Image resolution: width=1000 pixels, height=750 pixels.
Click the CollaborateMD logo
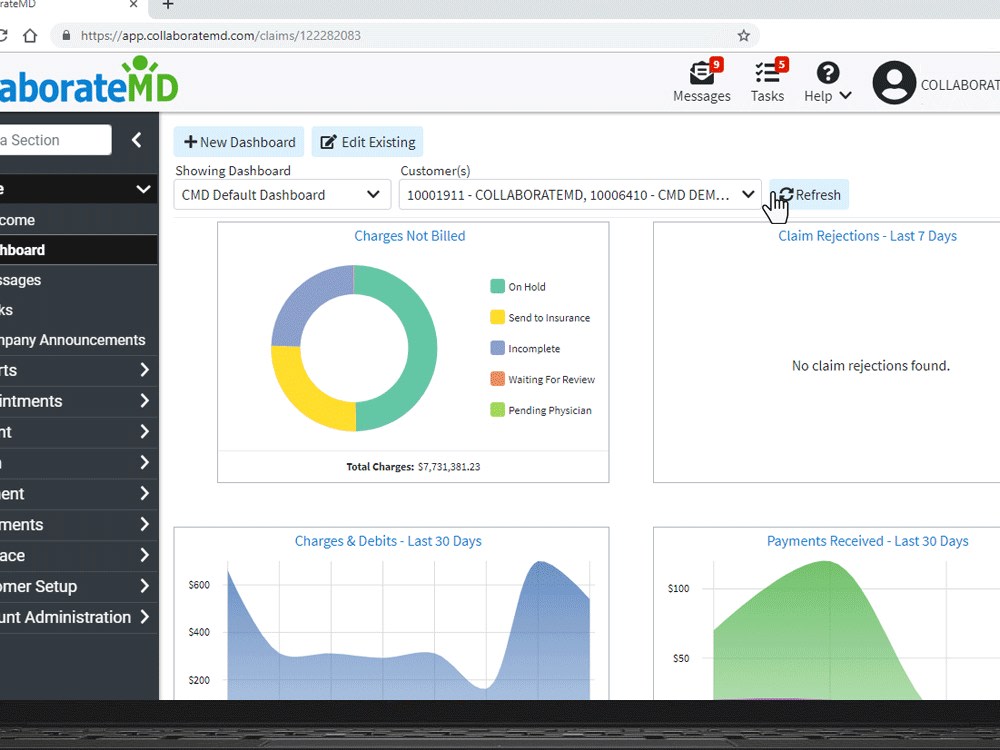click(89, 82)
